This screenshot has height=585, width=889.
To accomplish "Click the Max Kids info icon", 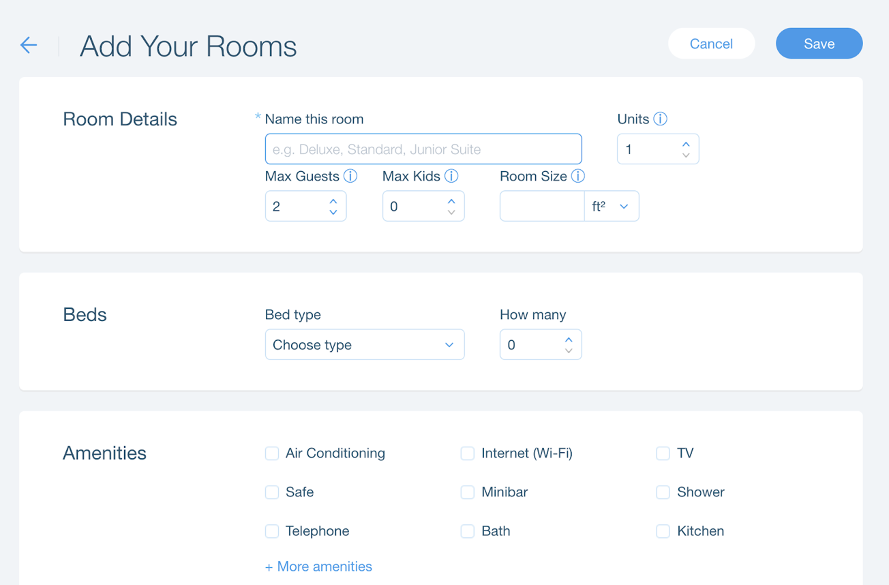I will tap(451, 176).
